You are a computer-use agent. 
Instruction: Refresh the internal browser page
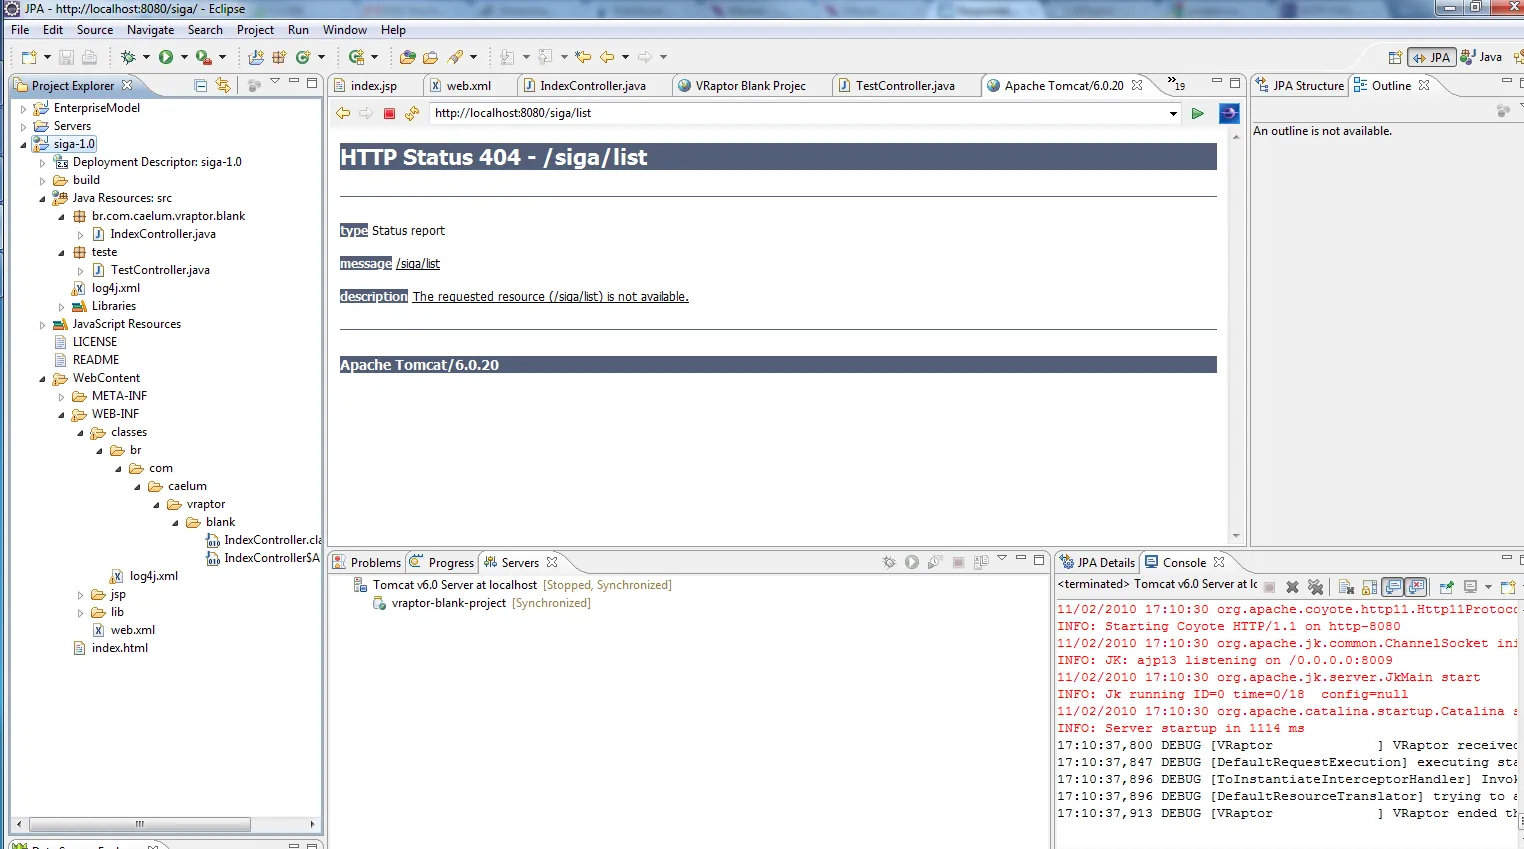tap(412, 113)
